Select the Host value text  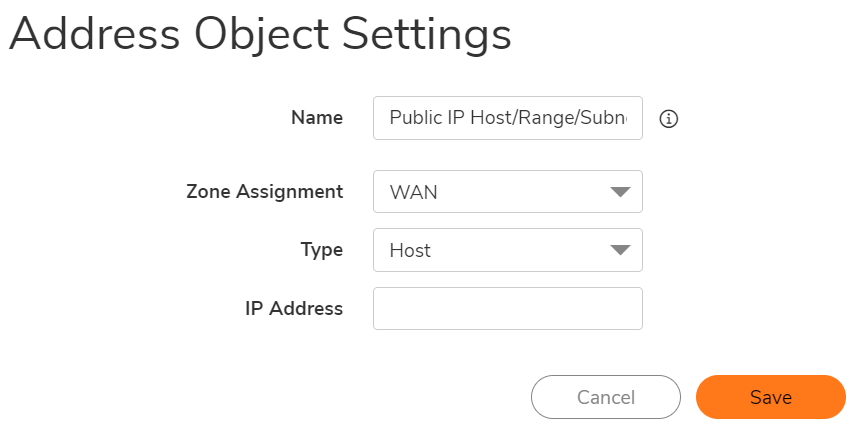410,250
